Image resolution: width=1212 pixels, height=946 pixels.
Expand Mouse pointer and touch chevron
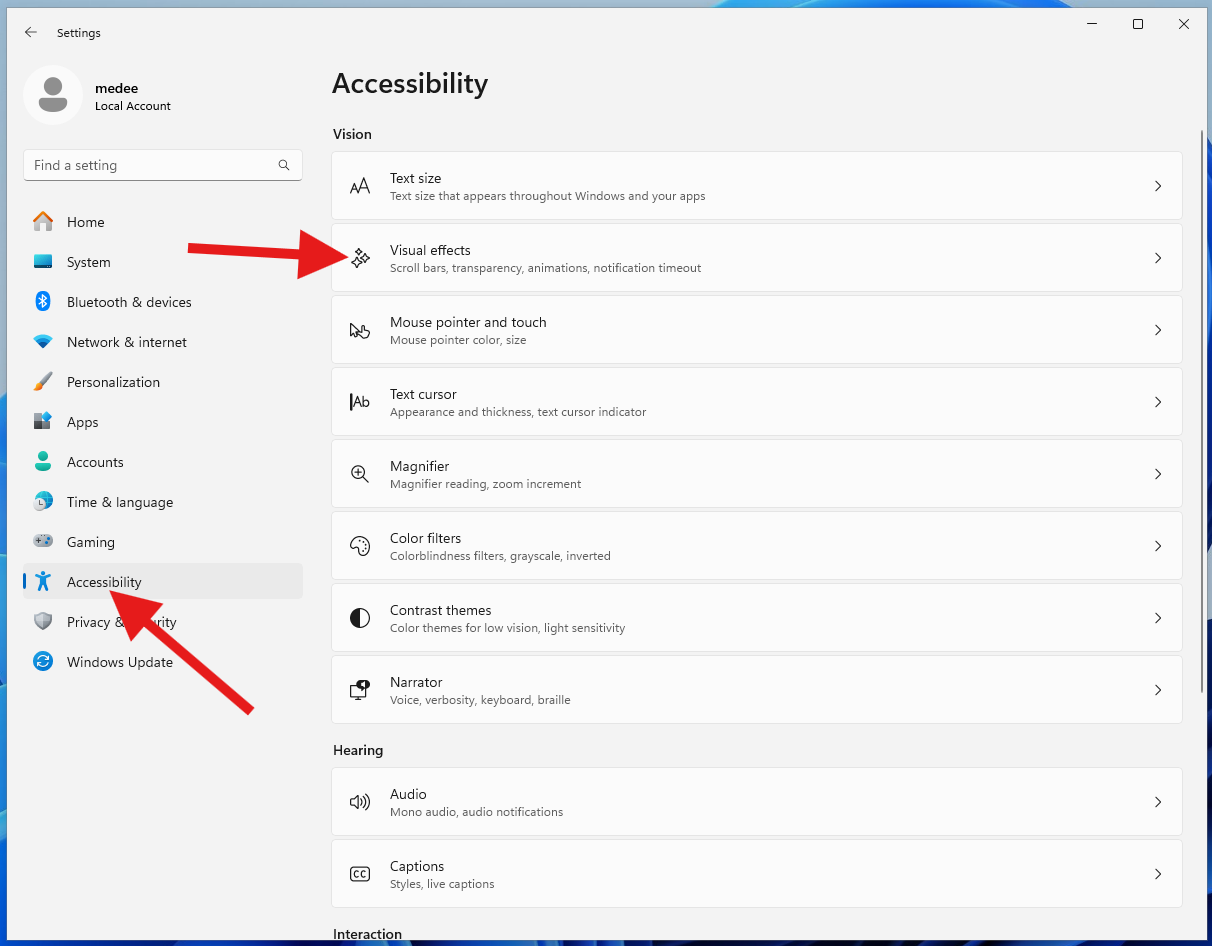[x=1158, y=330]
